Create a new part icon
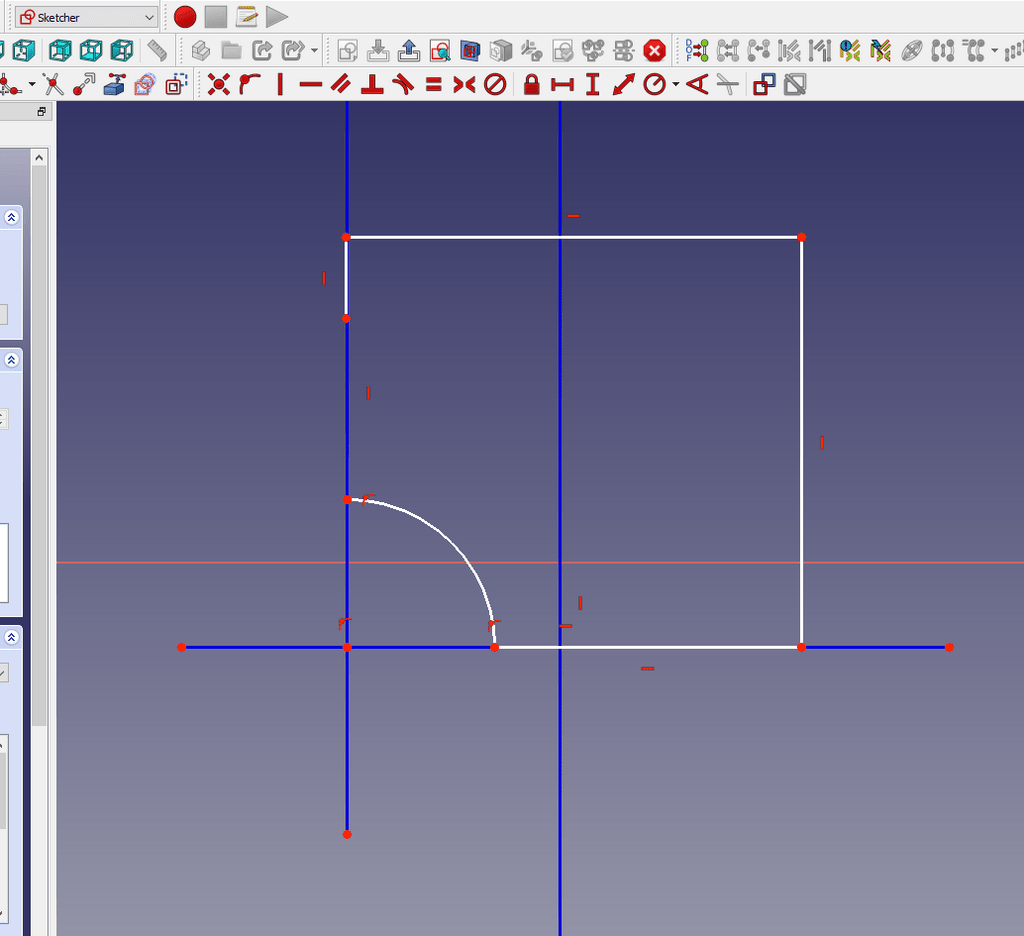Screen dimensions: 1024x936 coord(200,50)
